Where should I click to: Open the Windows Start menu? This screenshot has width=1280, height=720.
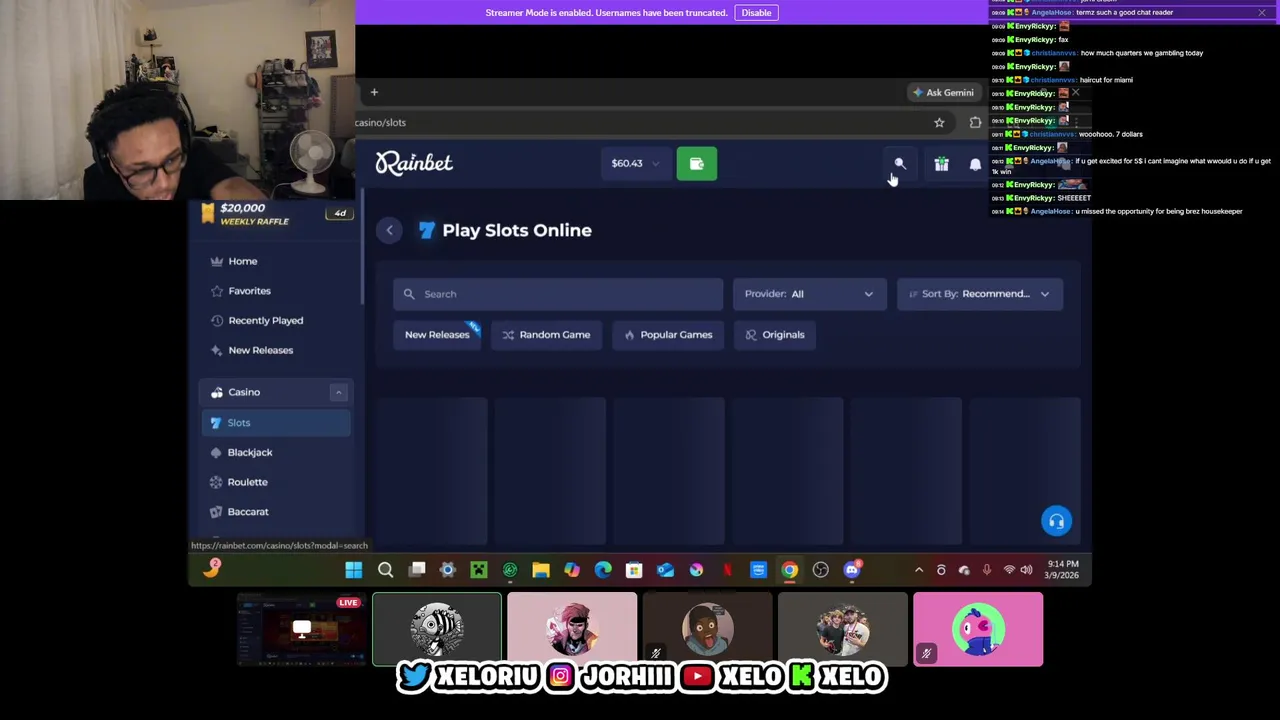tap(353, 570)
